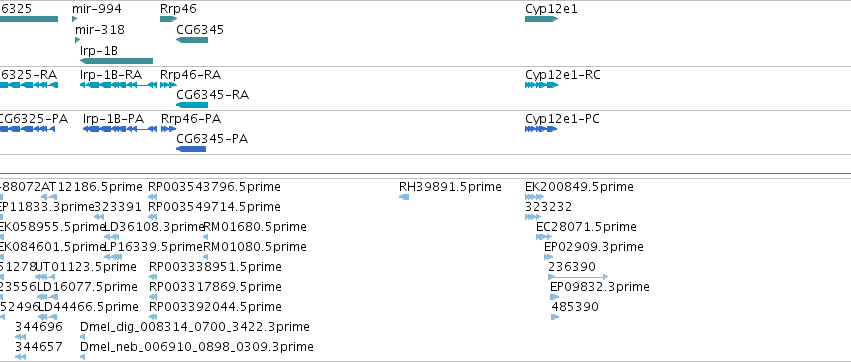Select the RP003543796.5prime label

tap(214, 187)
